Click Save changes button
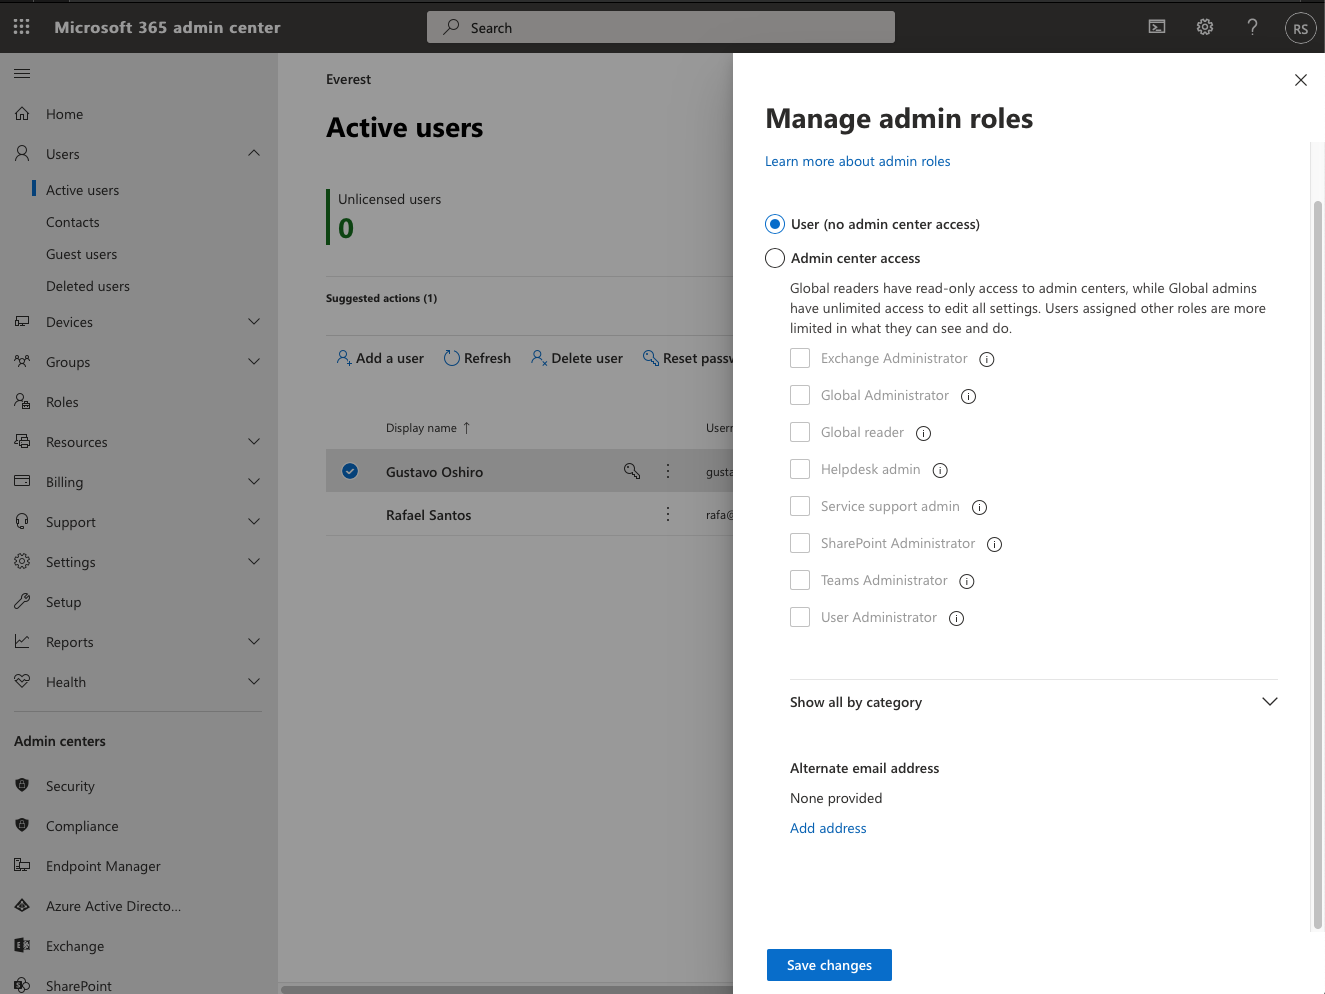The height and width of the screenshot is (994, 1325). pyautogui.click(x=829, y=965)
